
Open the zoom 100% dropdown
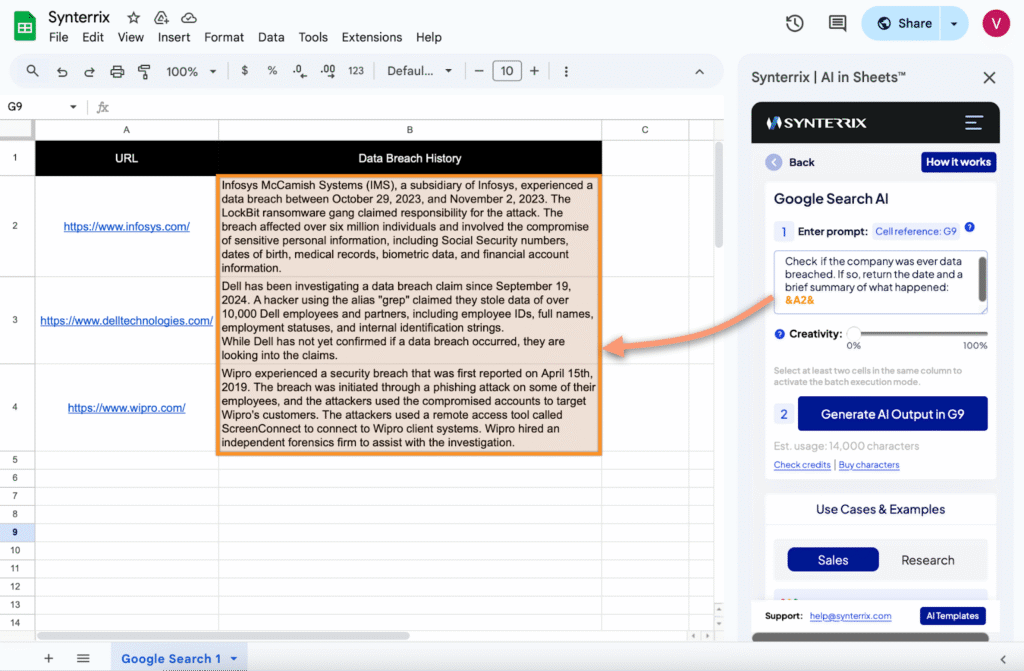191,71
